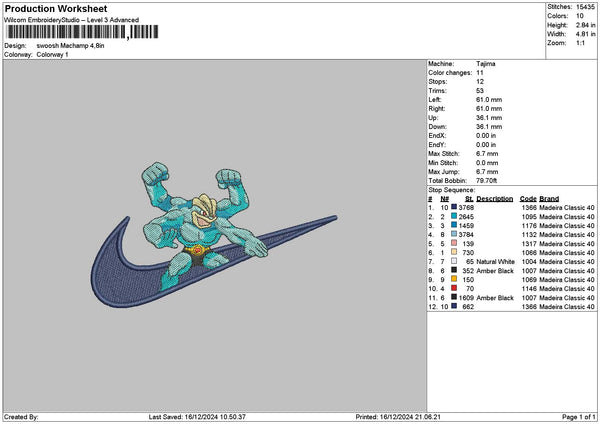Click the barcode under the worksheet title

coord(82,32)
